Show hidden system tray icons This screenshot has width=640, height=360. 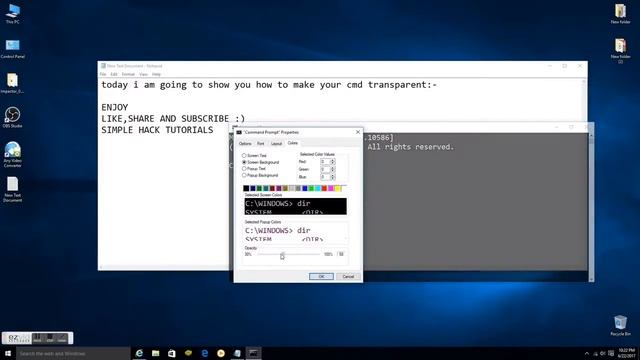587,353
